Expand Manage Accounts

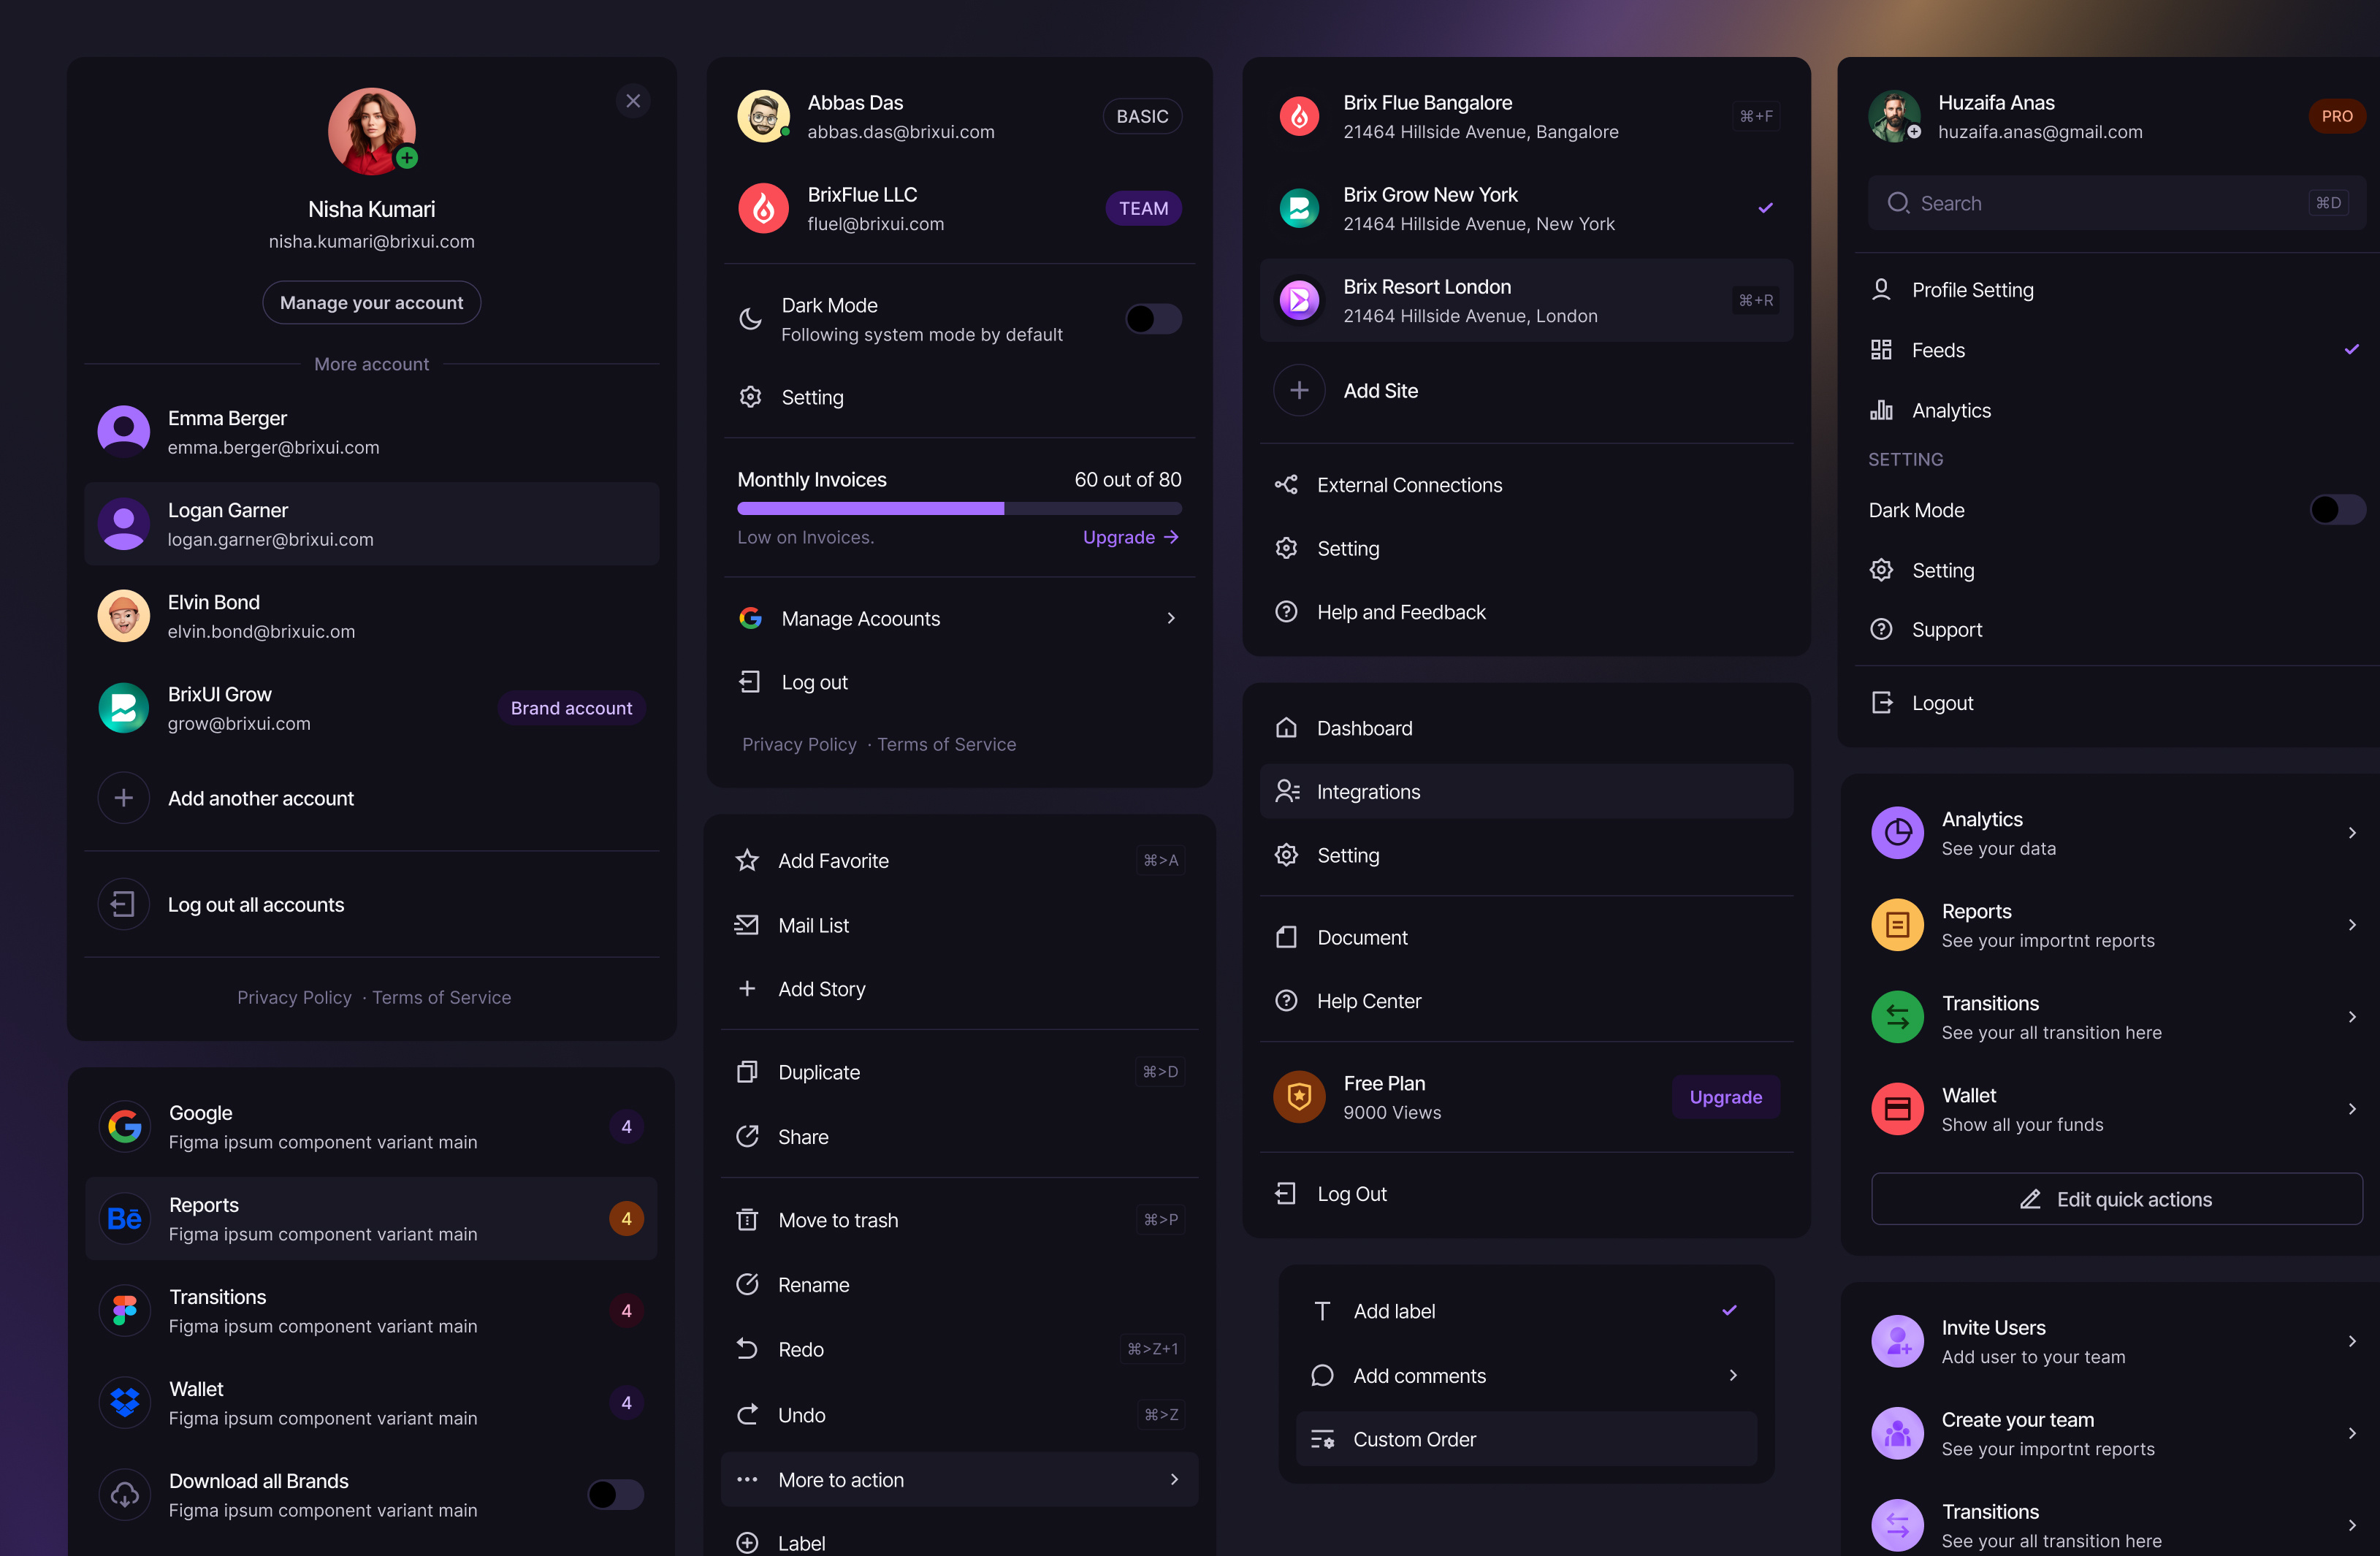pyautogui.click(x=1170, y=618)
